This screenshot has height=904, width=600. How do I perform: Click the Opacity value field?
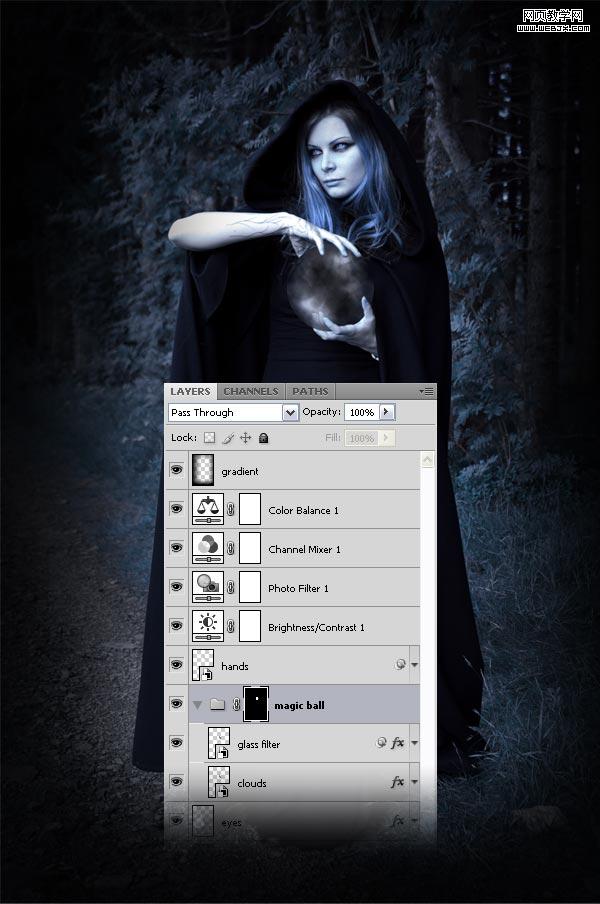[x=361, y=412]
